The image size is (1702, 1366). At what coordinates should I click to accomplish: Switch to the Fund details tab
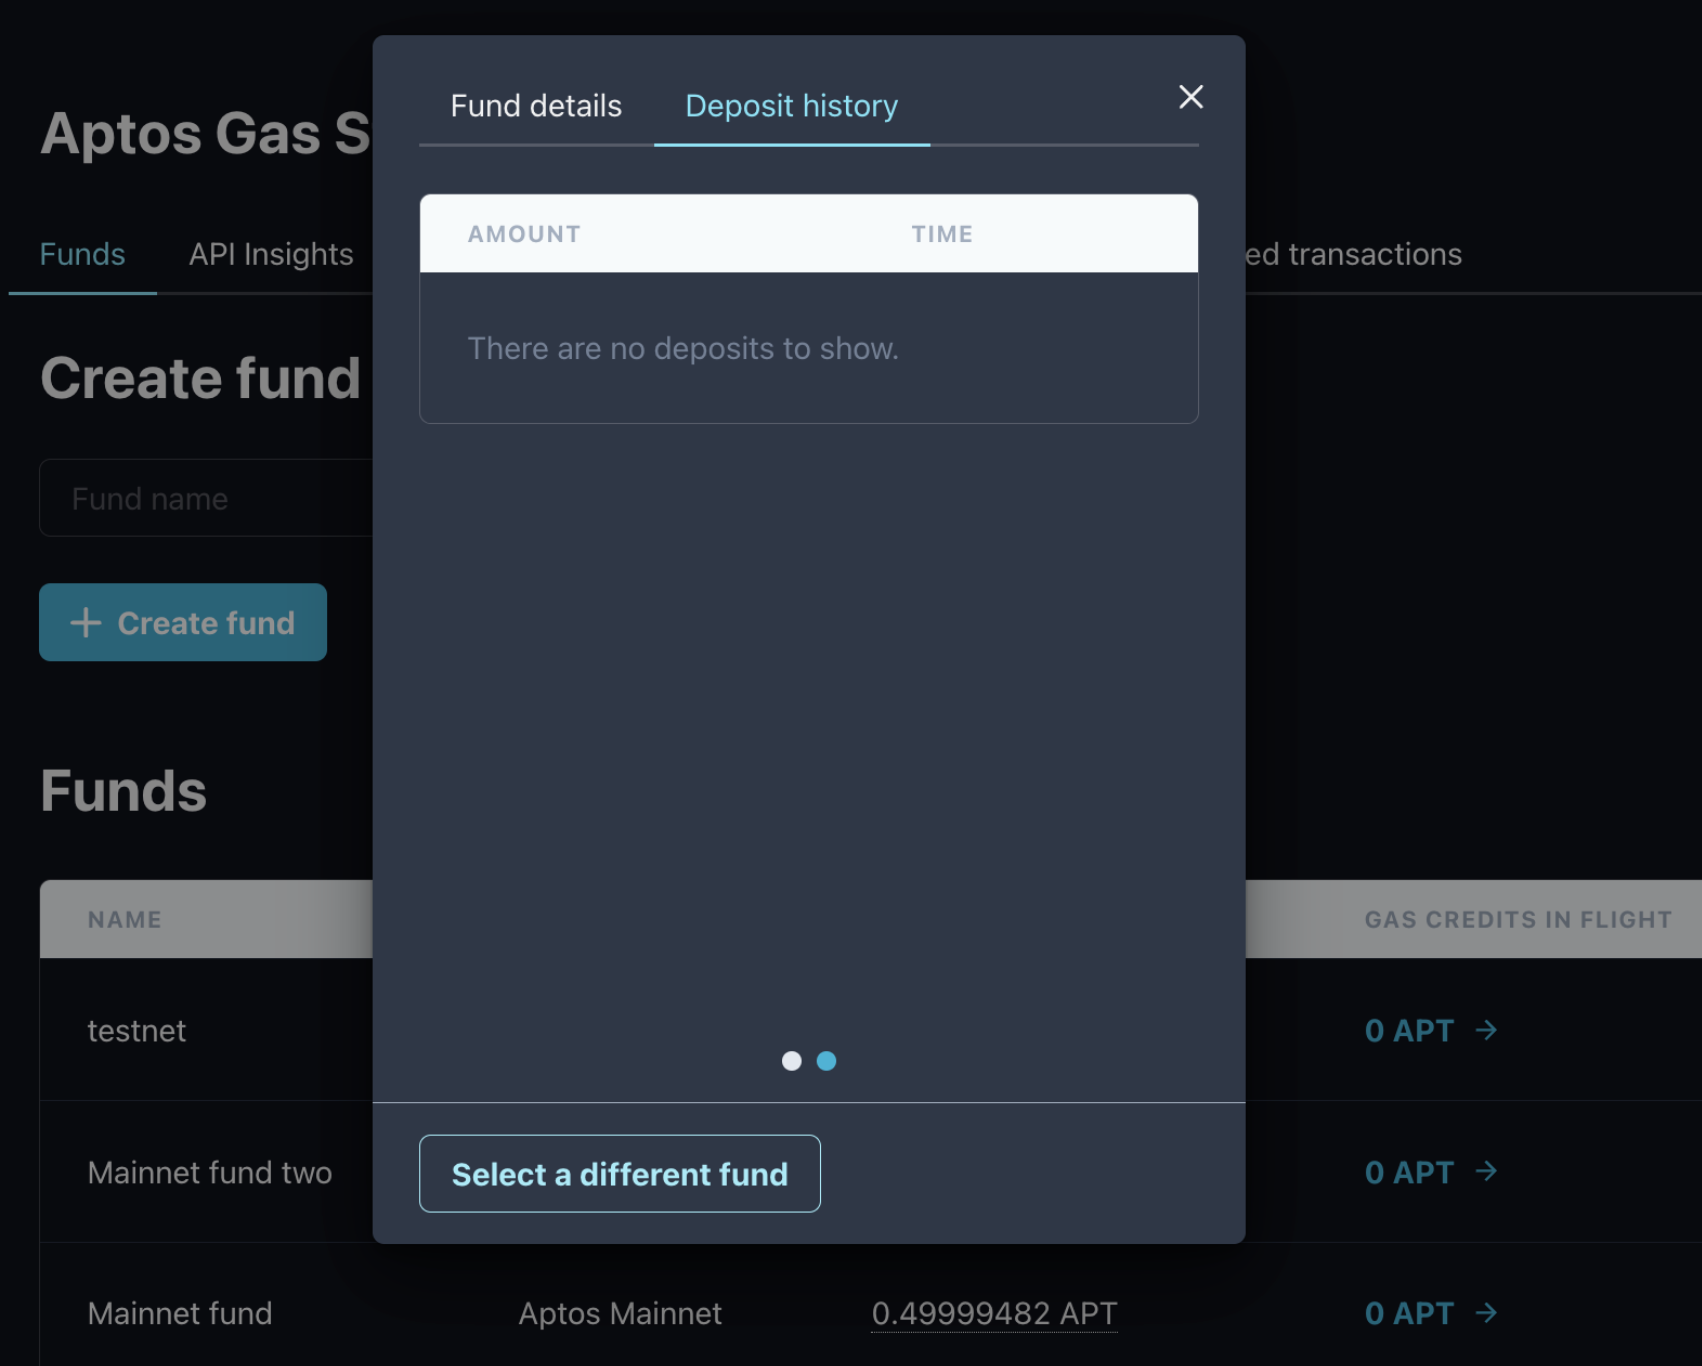(536, 106)
